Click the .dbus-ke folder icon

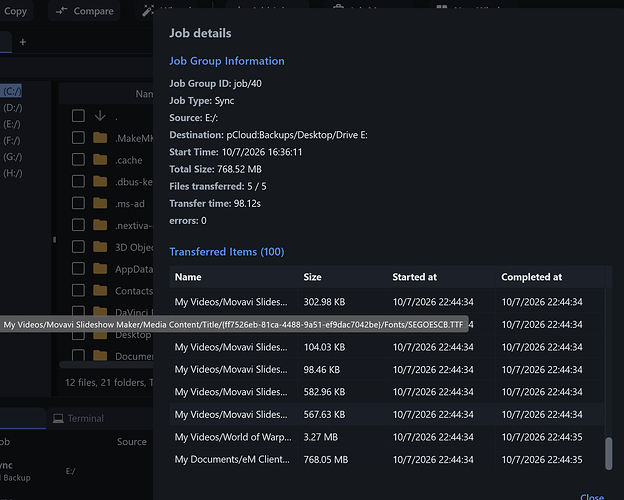tap(100, 182)
